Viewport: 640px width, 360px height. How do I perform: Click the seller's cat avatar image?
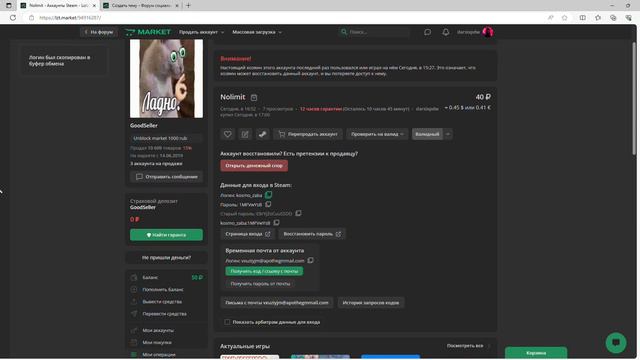[x=167, y=79]
